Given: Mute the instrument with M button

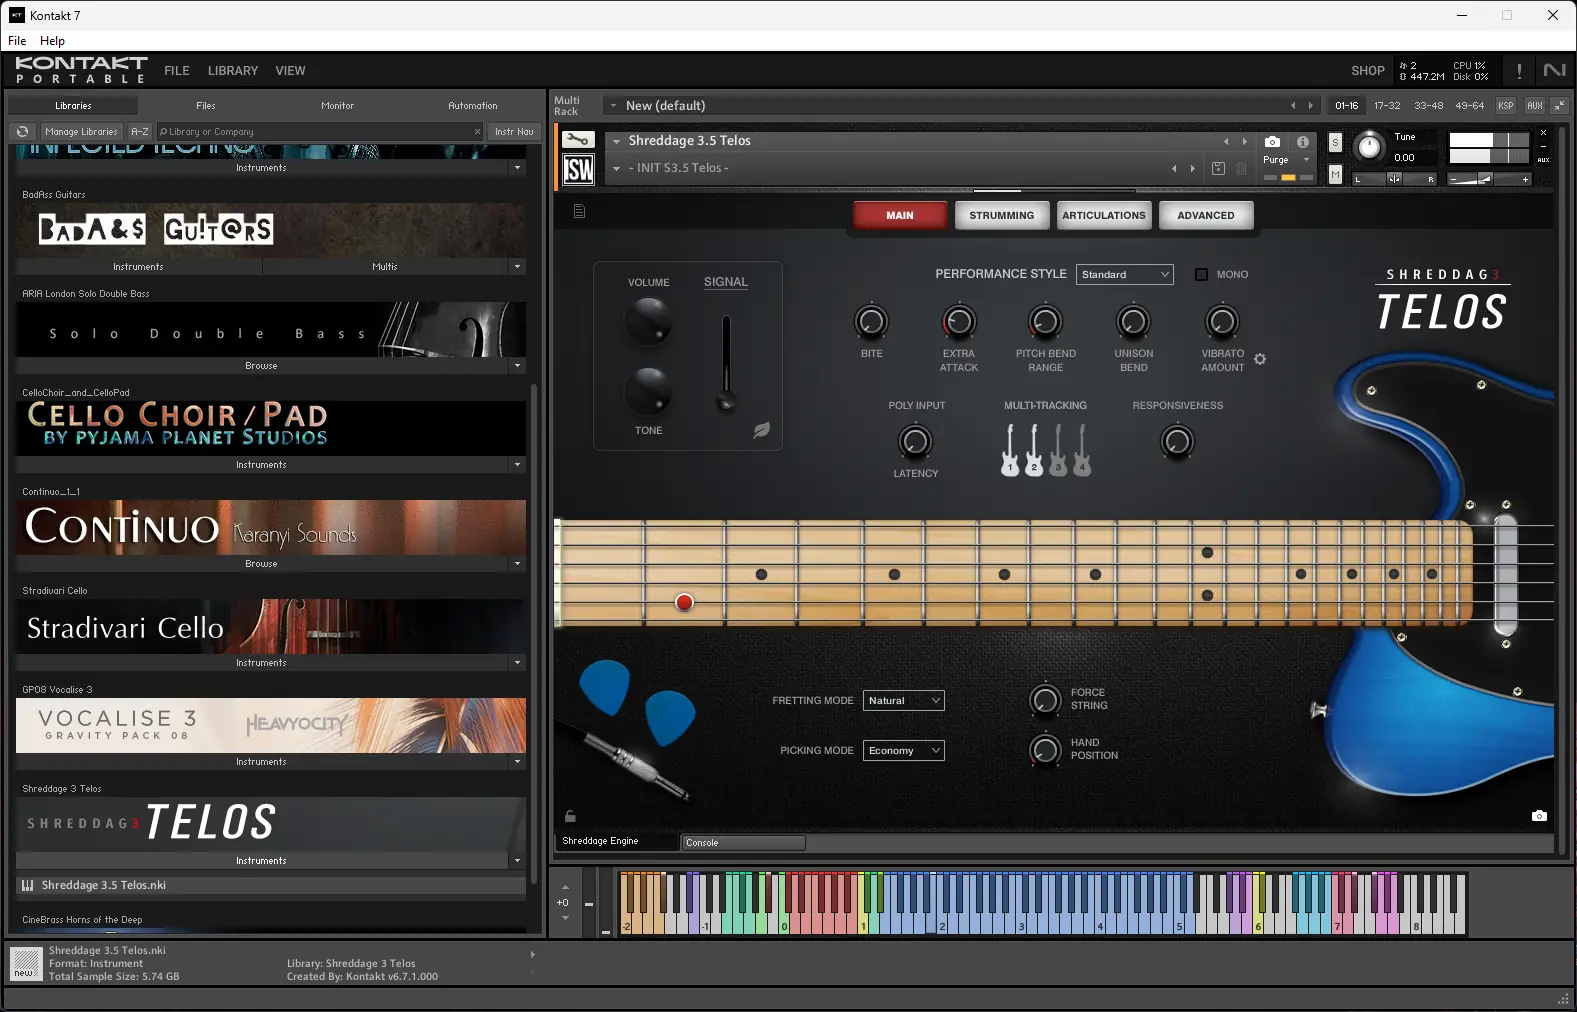Looking at the screenshot, I should click(1335, 174).
